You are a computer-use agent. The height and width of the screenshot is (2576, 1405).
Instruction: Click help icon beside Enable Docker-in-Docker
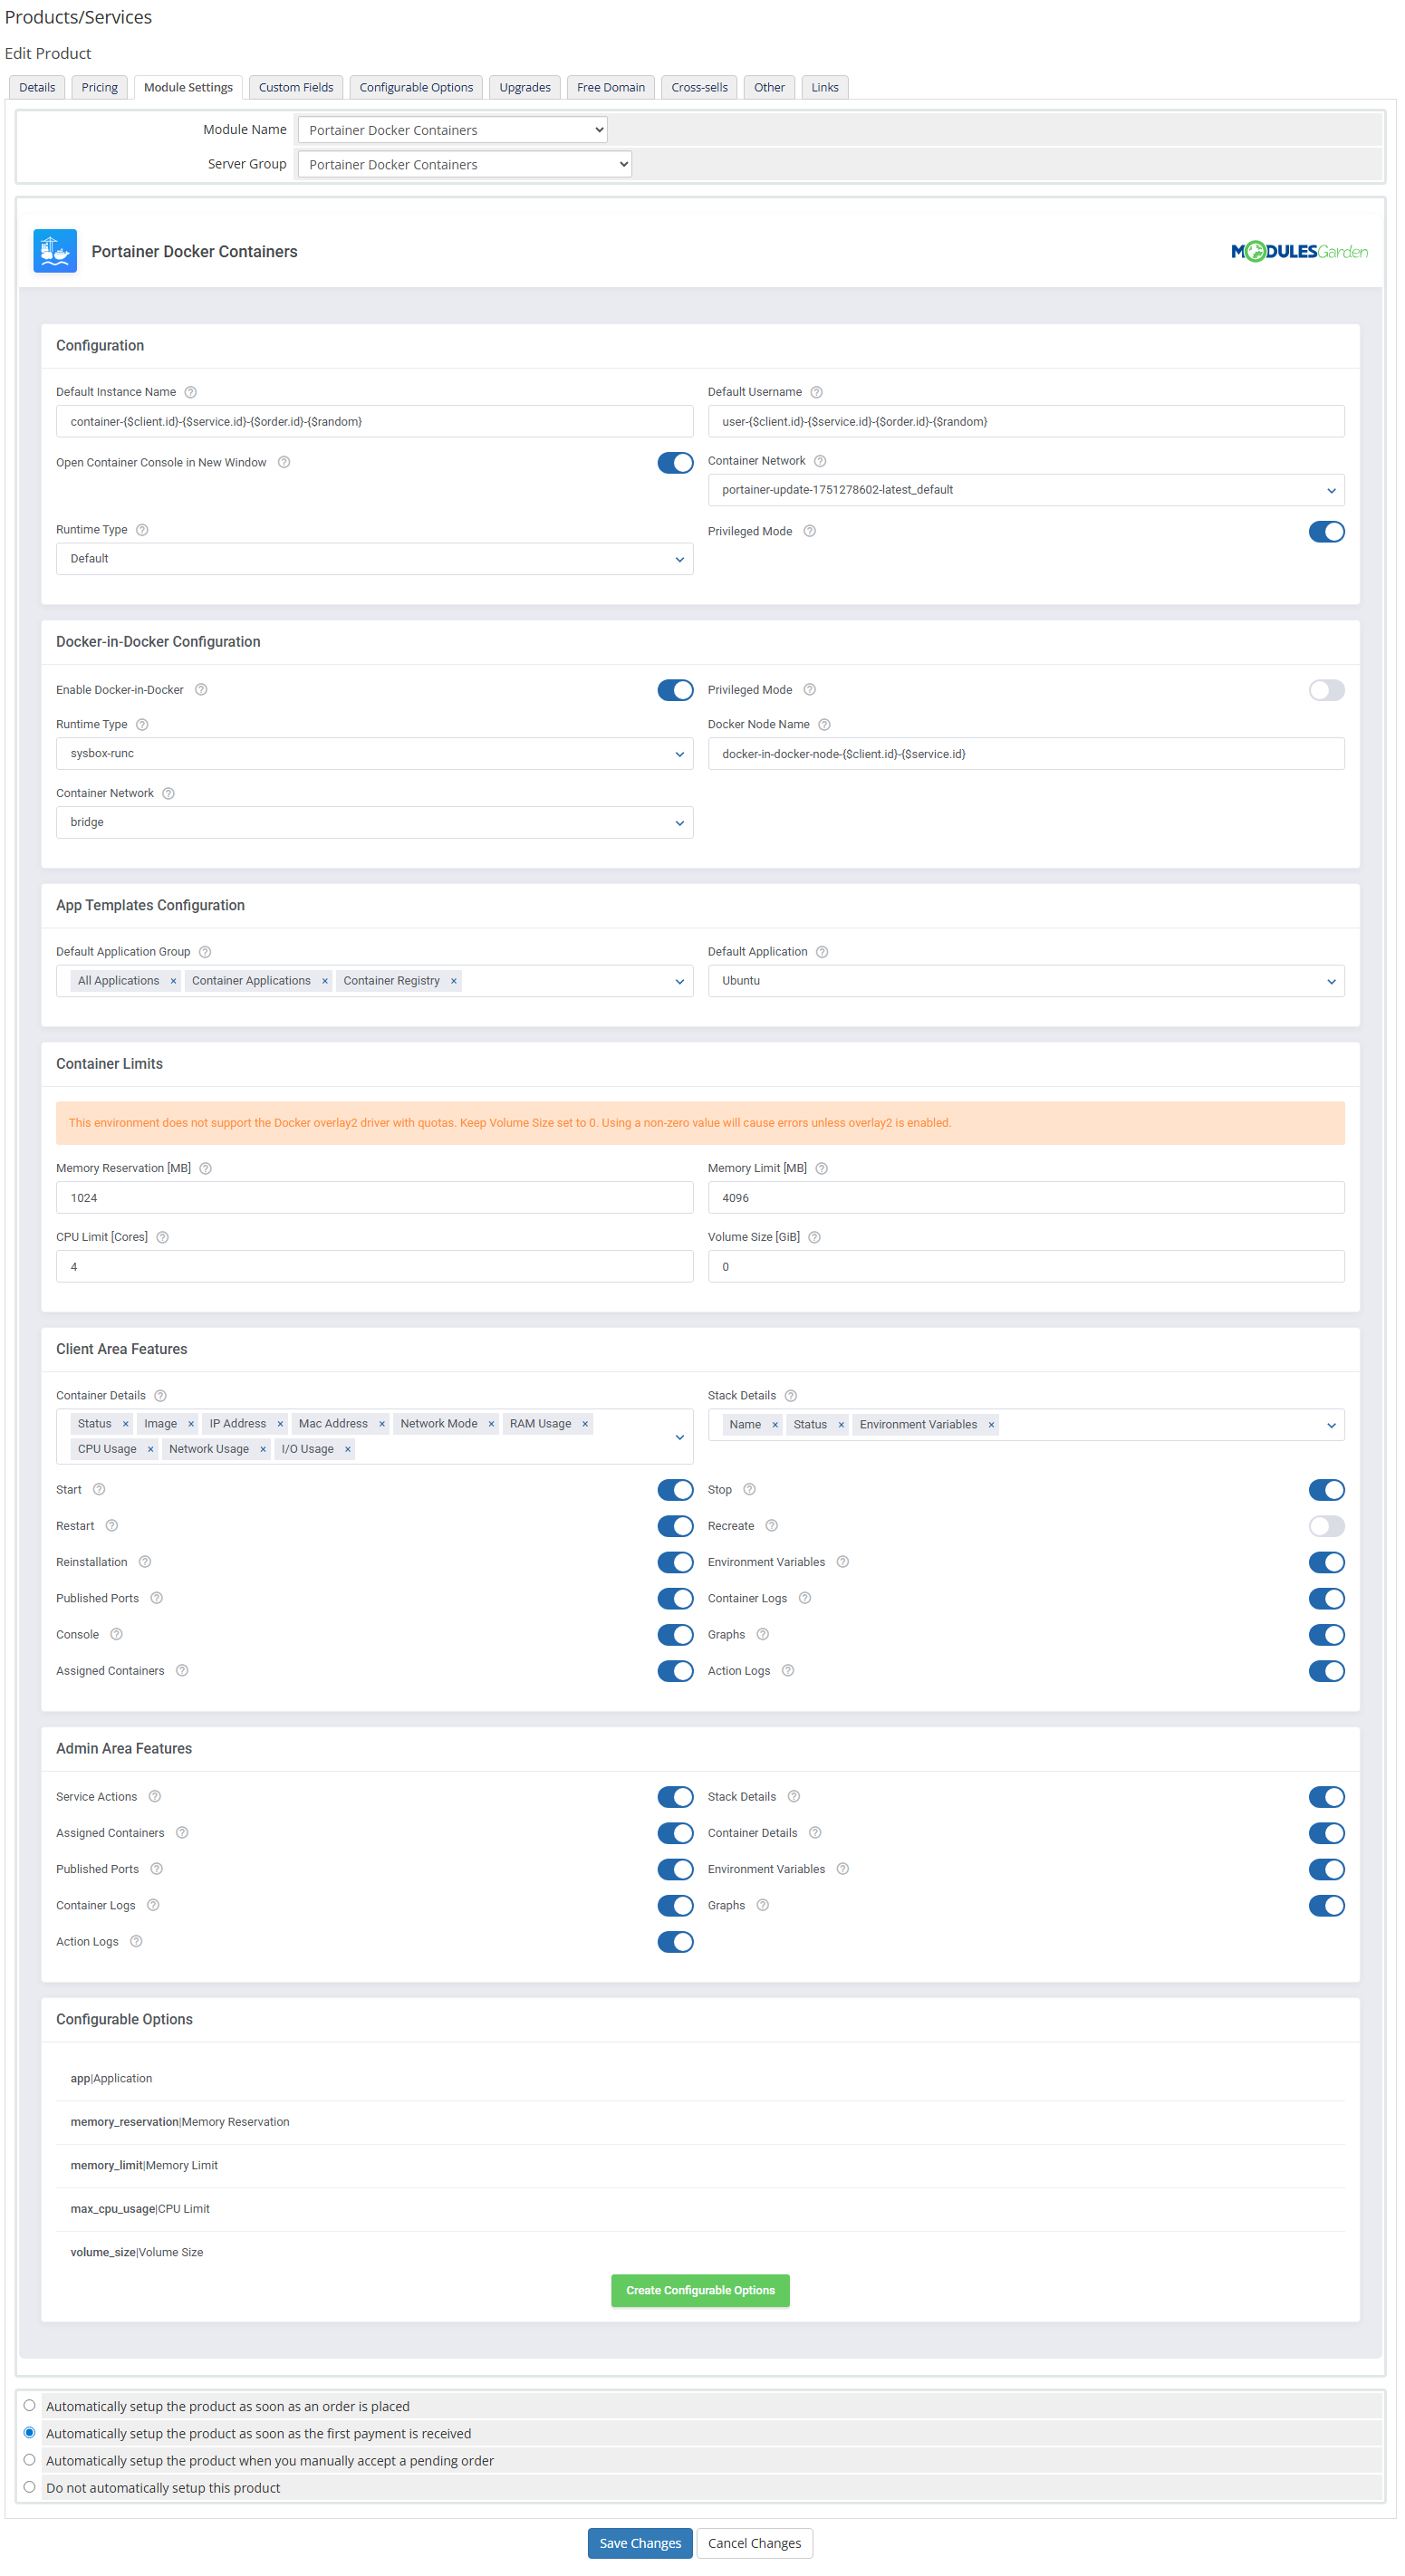tap(201, 690)
